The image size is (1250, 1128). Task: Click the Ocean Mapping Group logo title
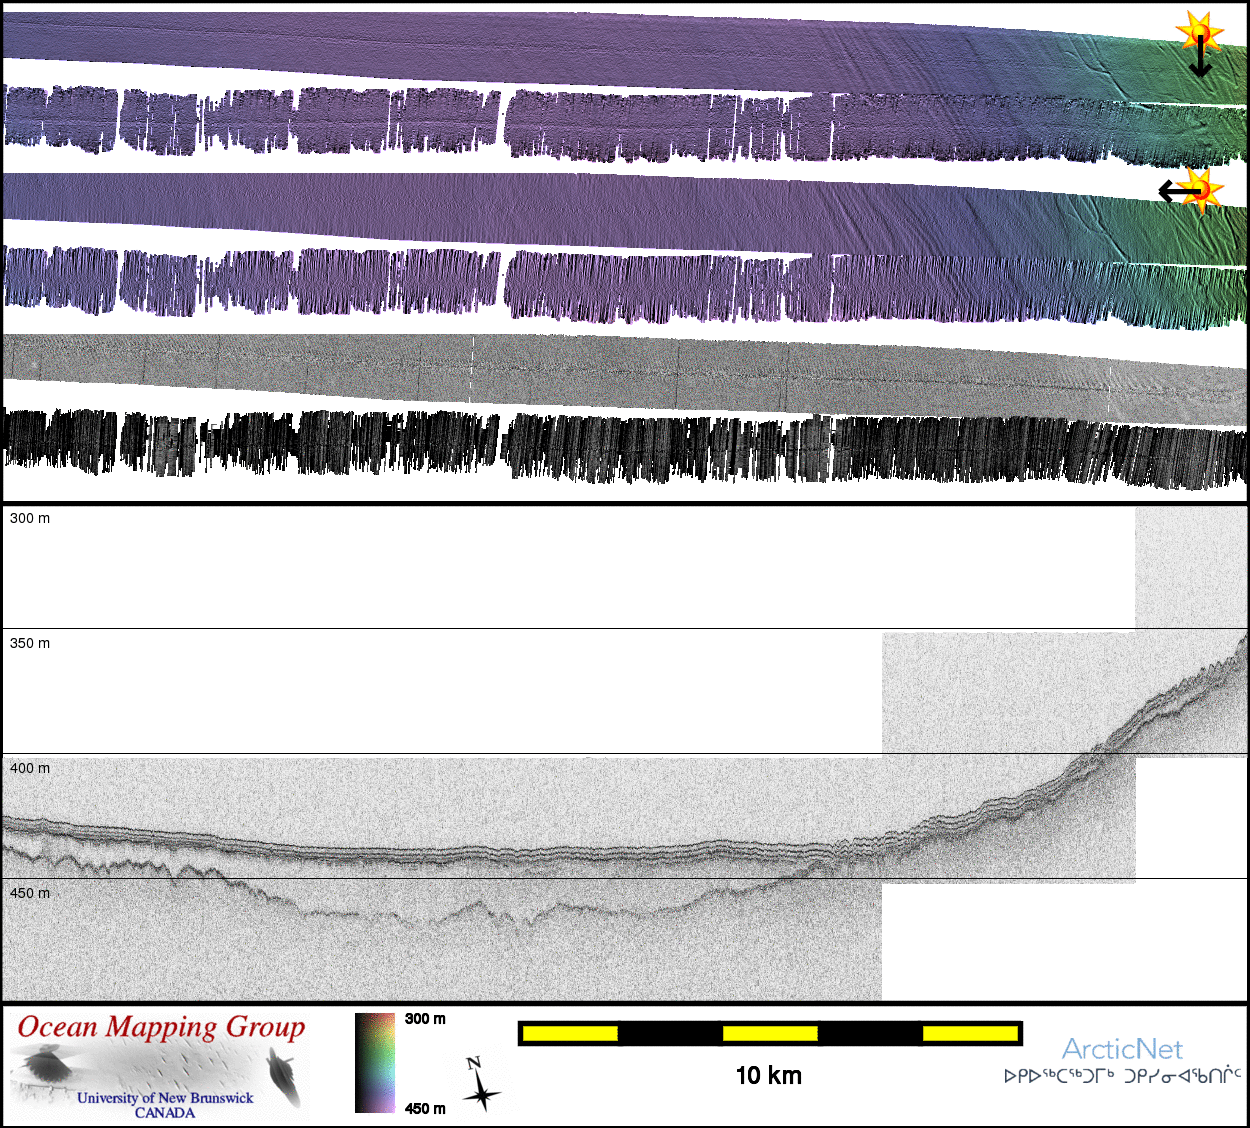click(x=161, y=1027)
